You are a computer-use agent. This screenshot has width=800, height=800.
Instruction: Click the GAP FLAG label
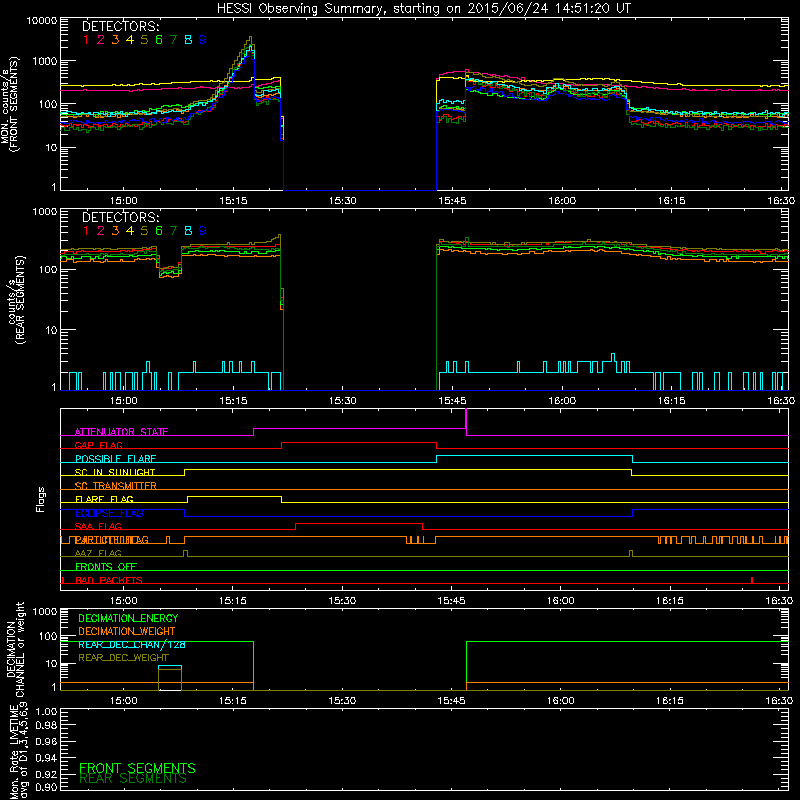98,445
